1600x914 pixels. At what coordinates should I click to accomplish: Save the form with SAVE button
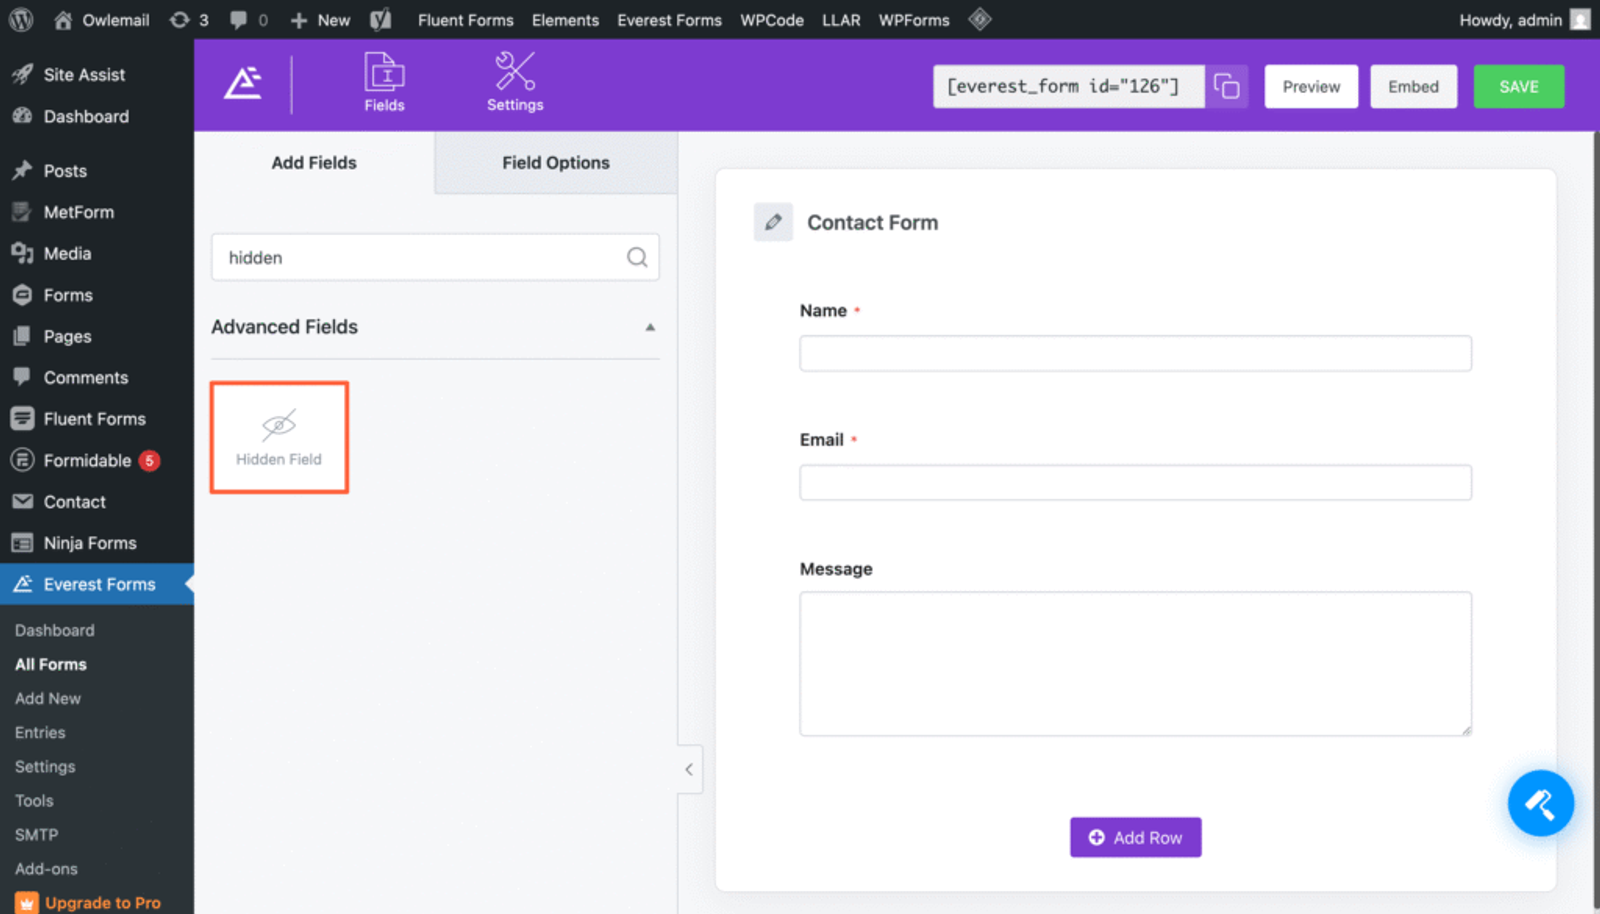(x=1518, y=86)
